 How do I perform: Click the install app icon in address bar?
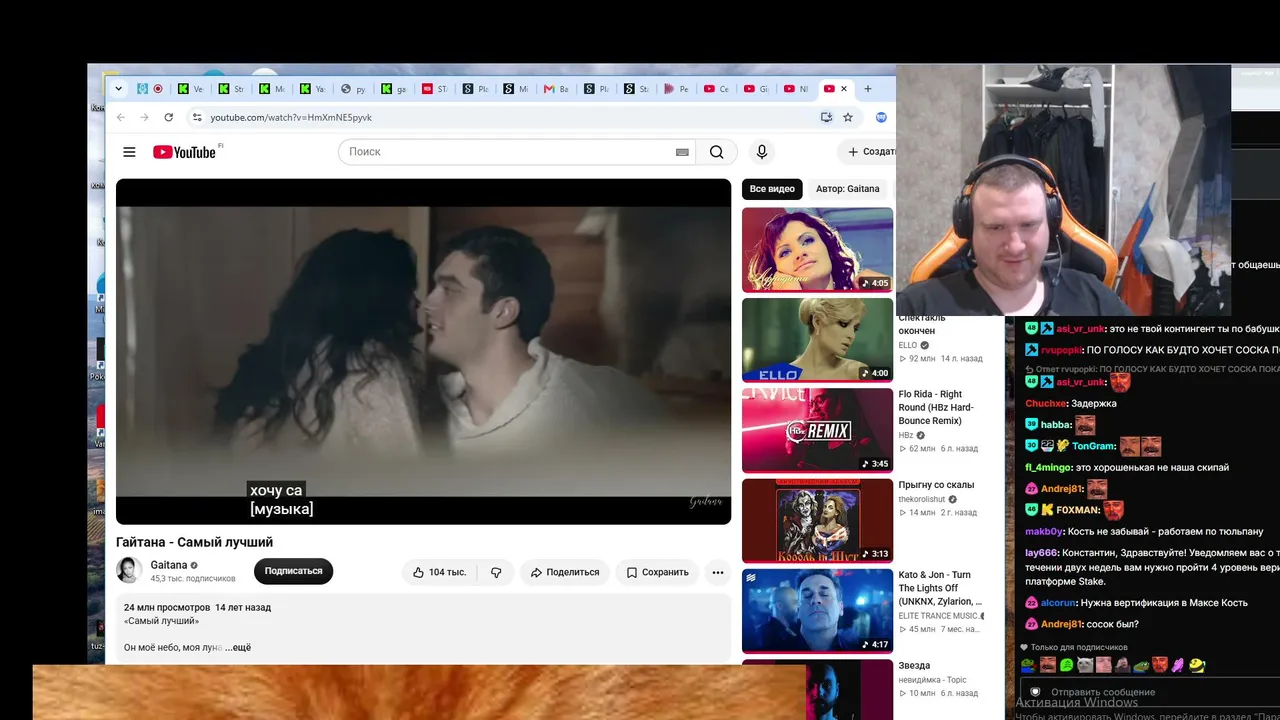(826, 117)
